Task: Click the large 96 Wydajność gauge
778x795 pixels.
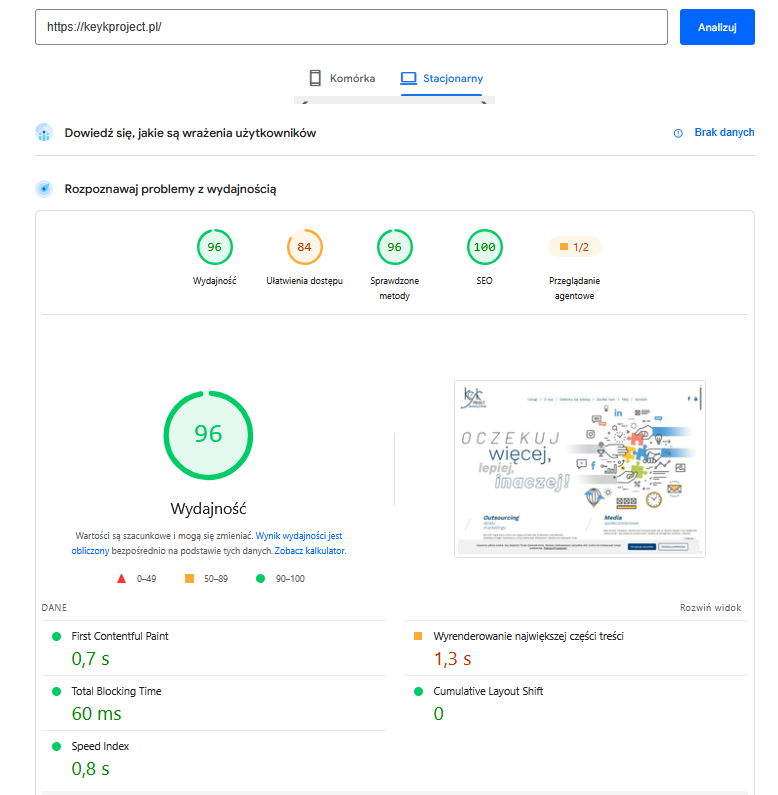Action: pos(208,435)
